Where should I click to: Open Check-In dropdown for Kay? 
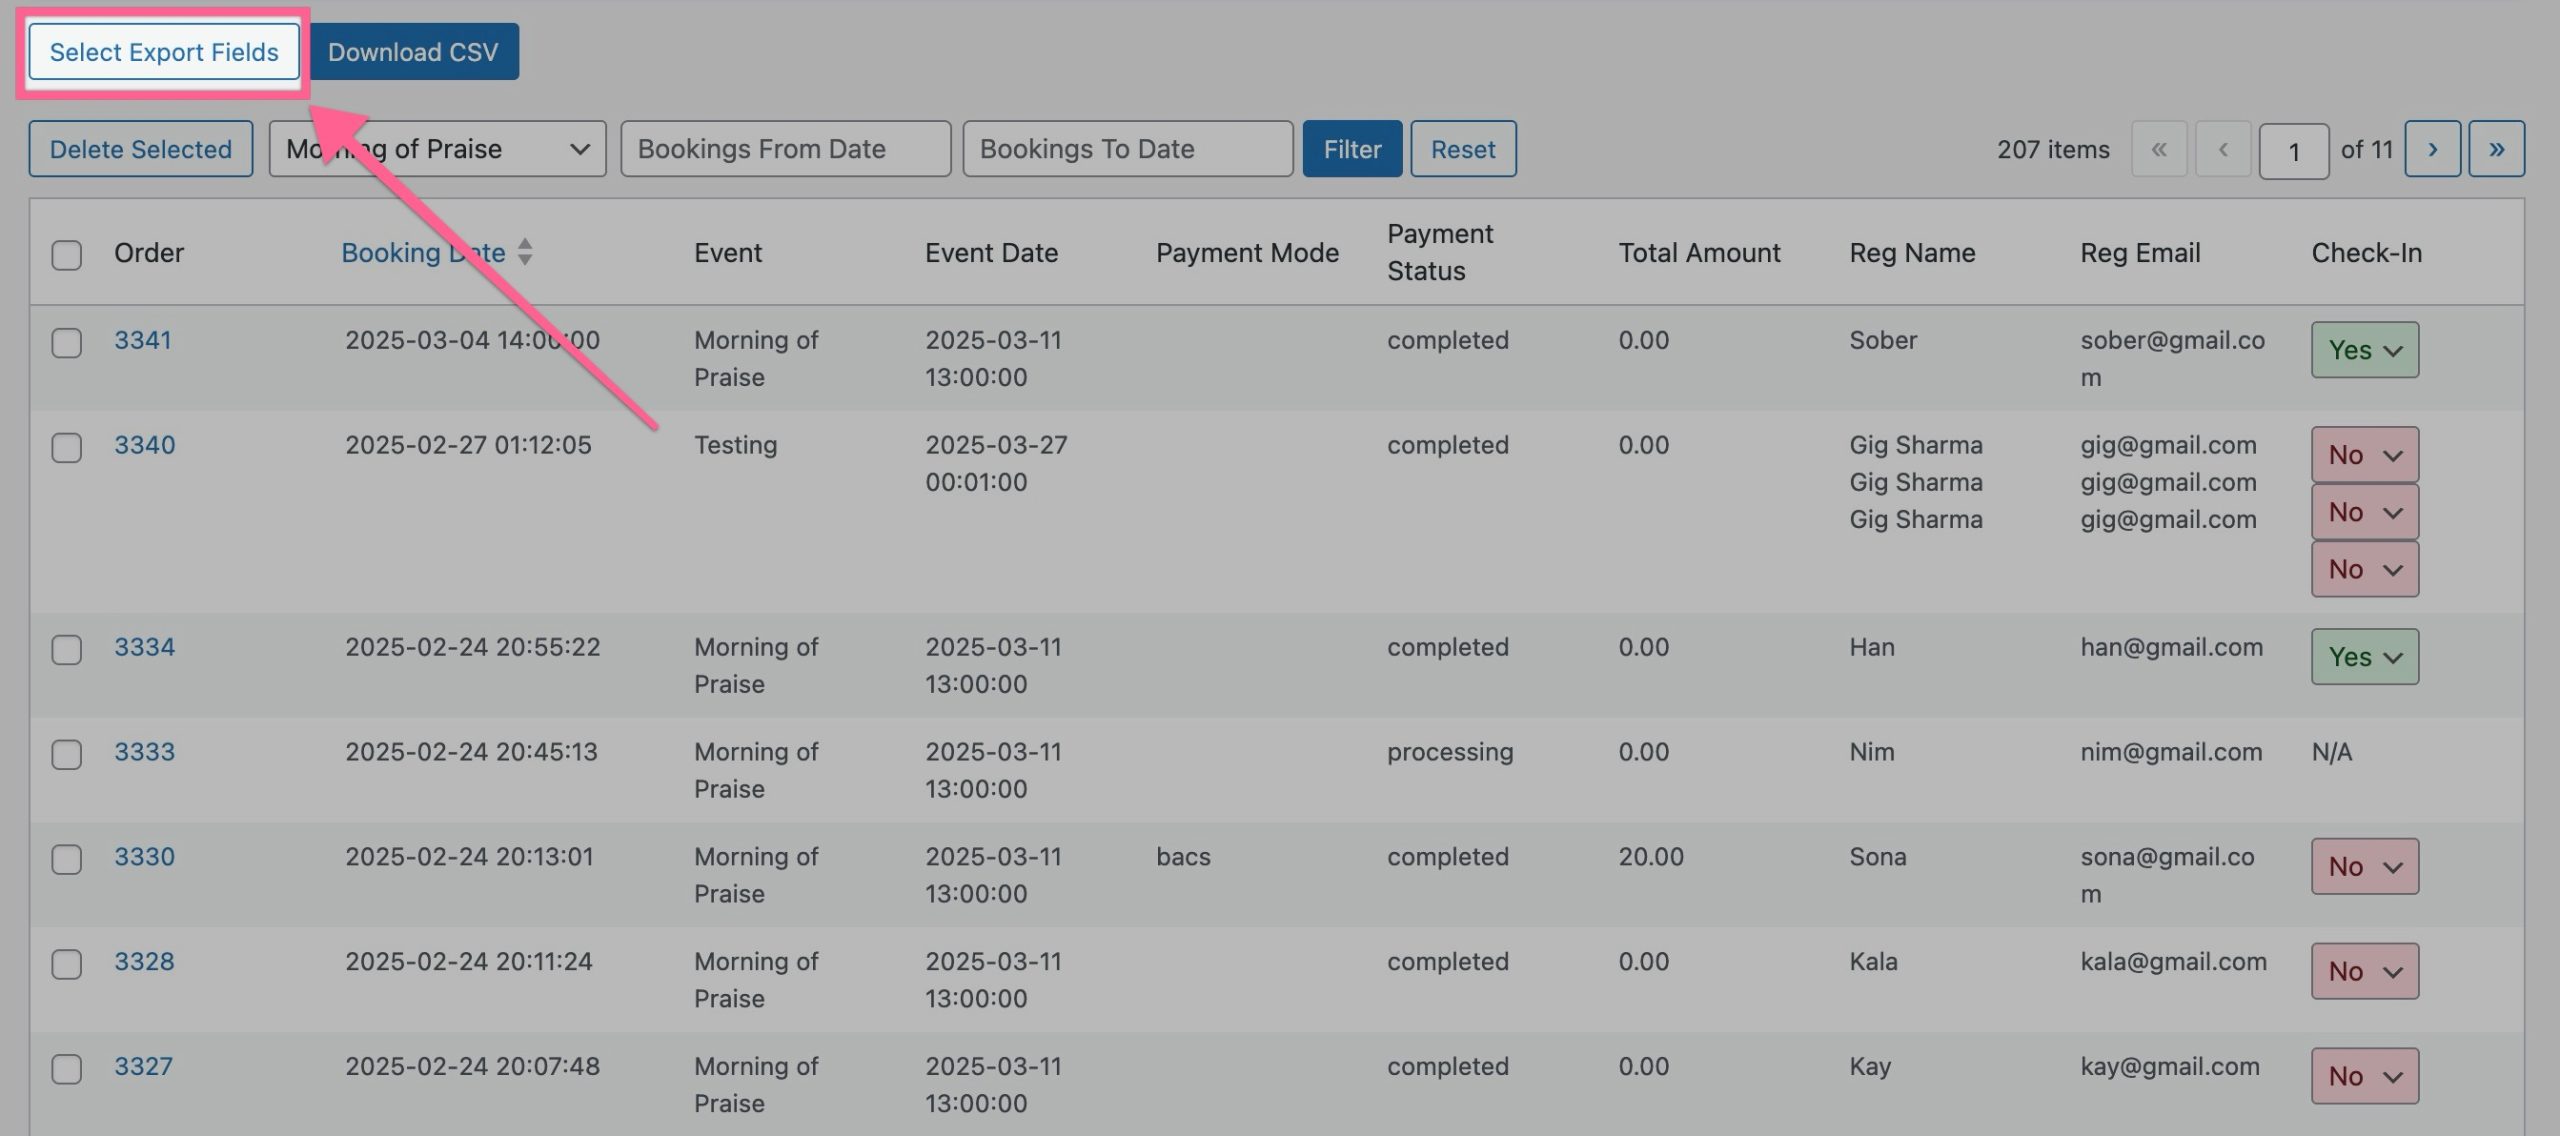(2364, 1076)
